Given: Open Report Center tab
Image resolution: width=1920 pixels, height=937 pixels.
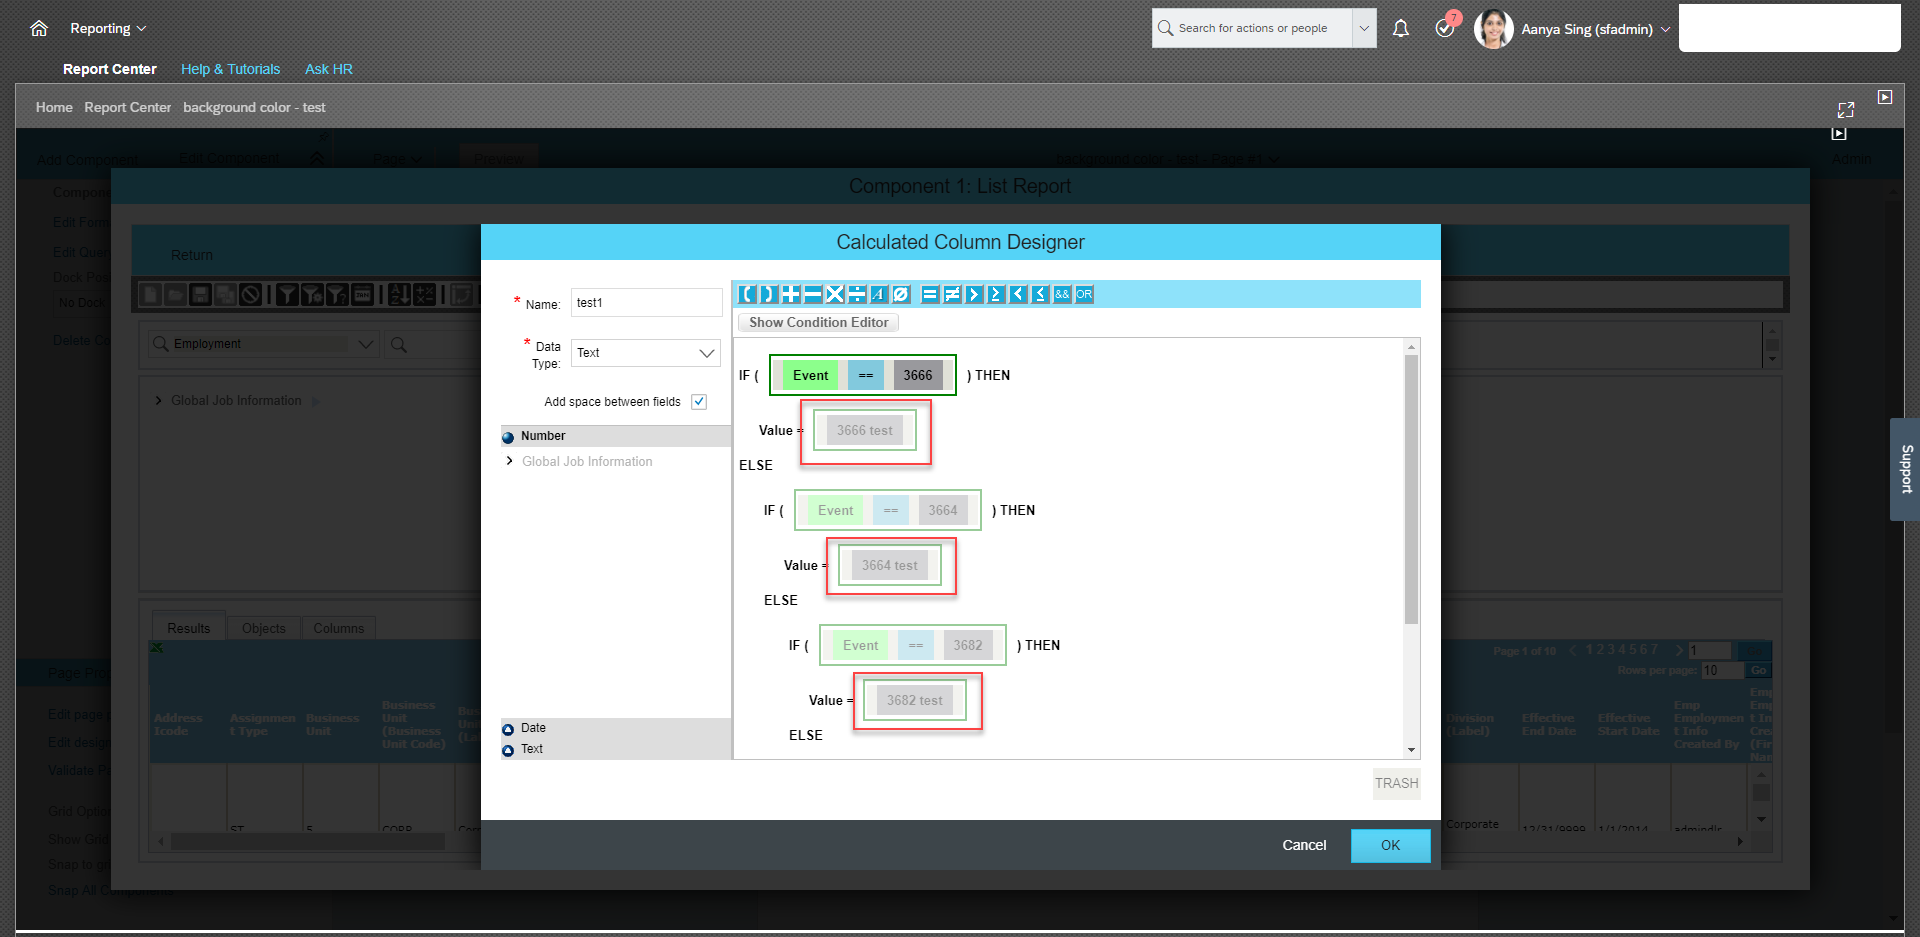Looking at the screenshot, I should point(110,69).
